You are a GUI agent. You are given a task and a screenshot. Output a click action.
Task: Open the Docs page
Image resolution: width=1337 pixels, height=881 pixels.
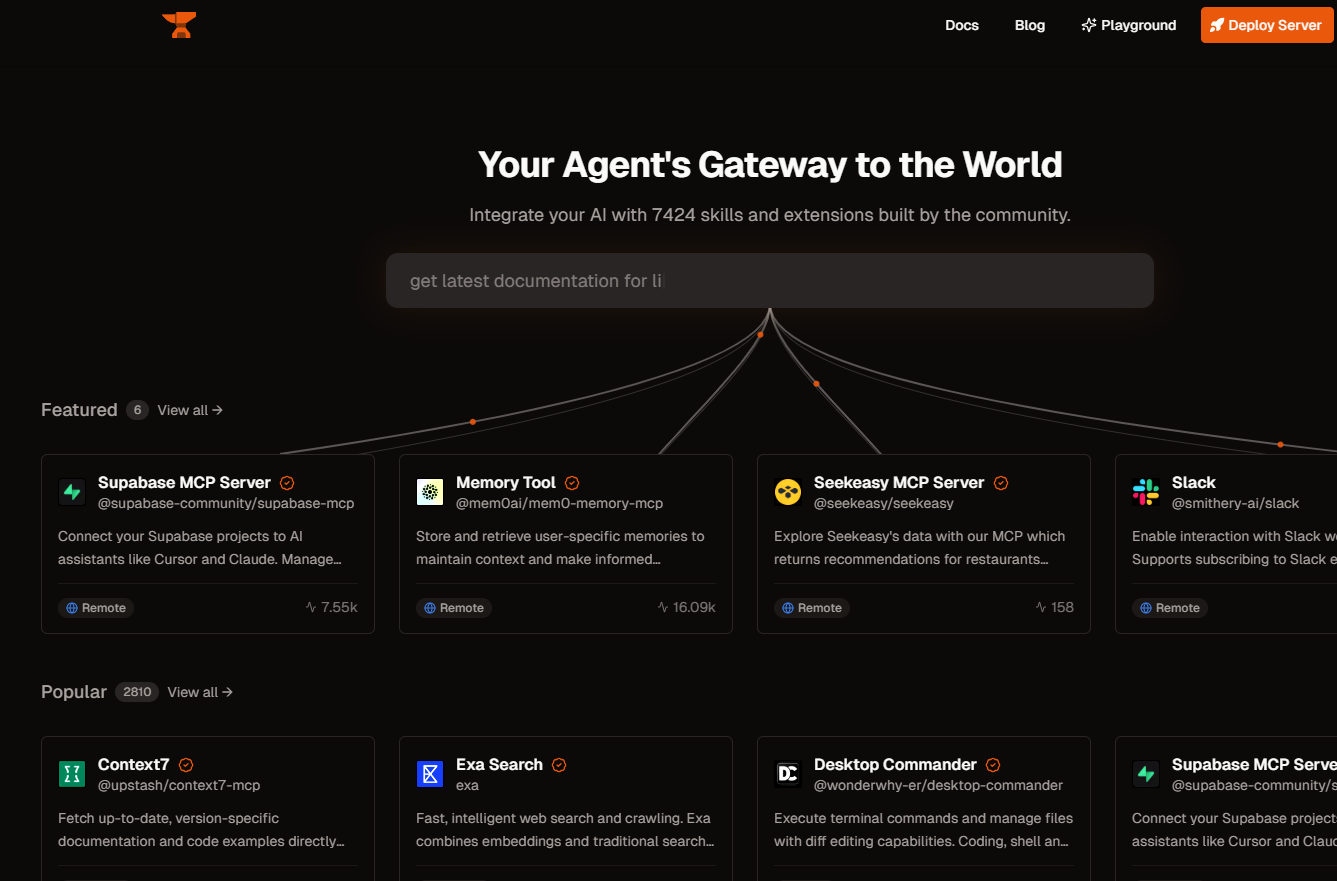point(962,25)
